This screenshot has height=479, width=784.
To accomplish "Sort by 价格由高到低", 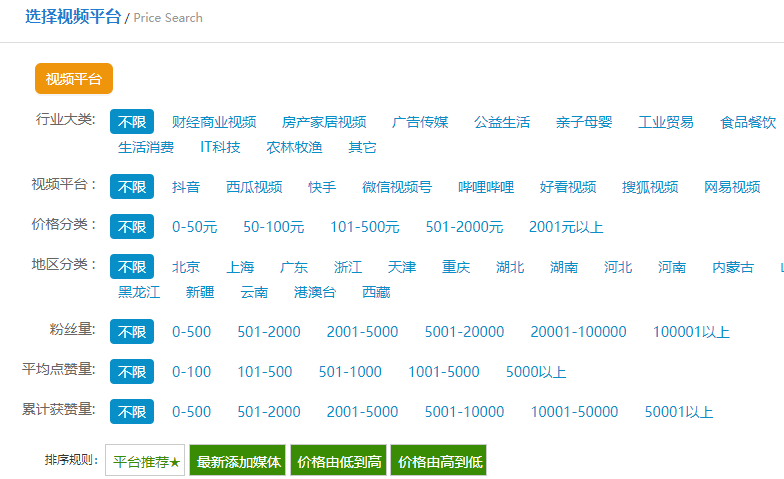I will [x=439, y=460].
